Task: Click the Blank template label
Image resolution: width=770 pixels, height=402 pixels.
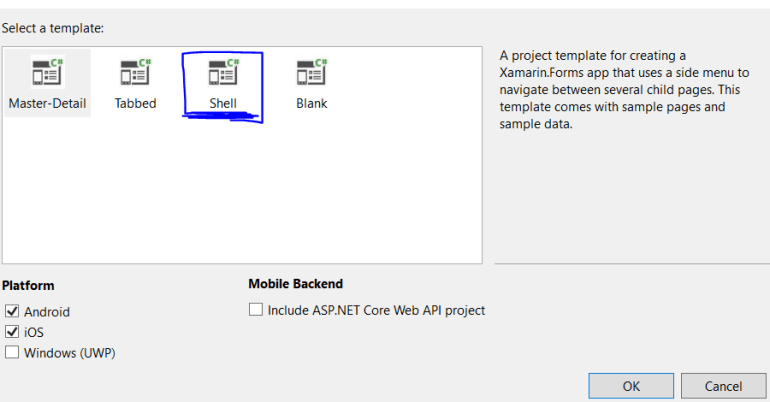Action: coord(311,103)
